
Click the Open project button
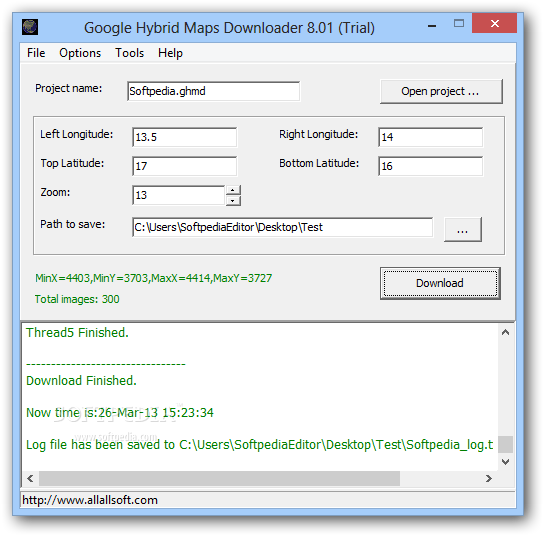coord(441,91)
